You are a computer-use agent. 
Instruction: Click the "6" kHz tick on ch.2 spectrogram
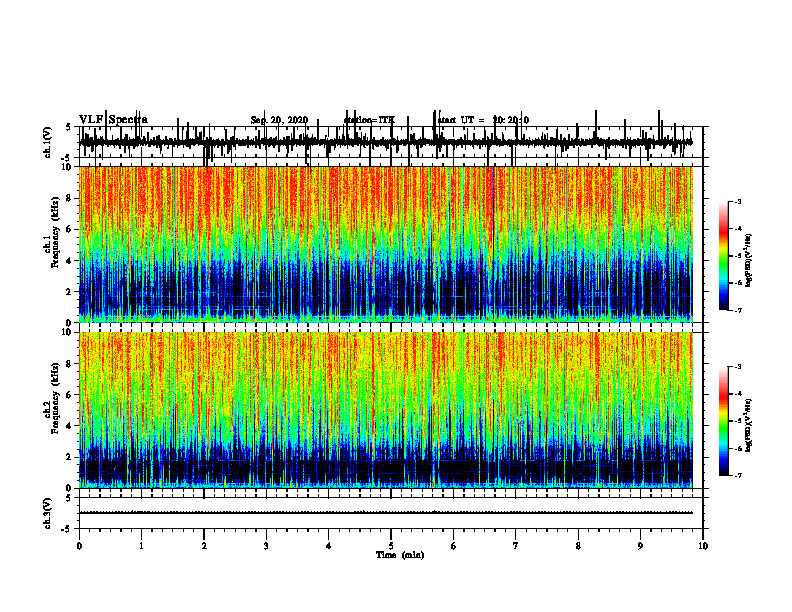pos(70,395)
